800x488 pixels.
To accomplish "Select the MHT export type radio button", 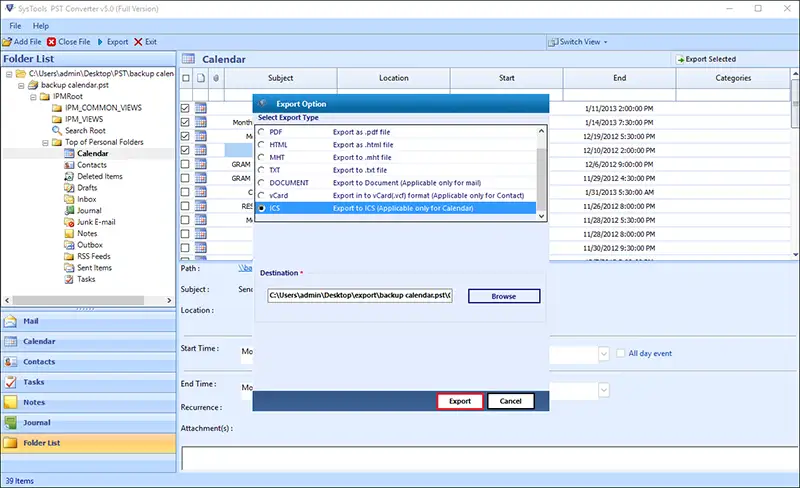I will tap(261, 157).
